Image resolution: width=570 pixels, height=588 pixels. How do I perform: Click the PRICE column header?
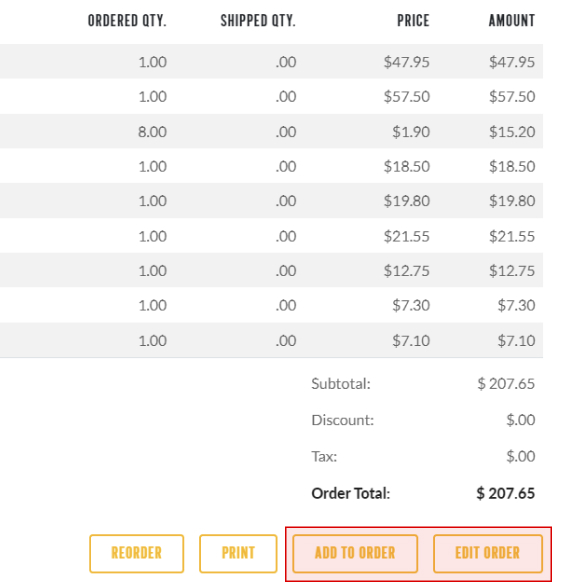pyautogui.click(x=413, y=21)
